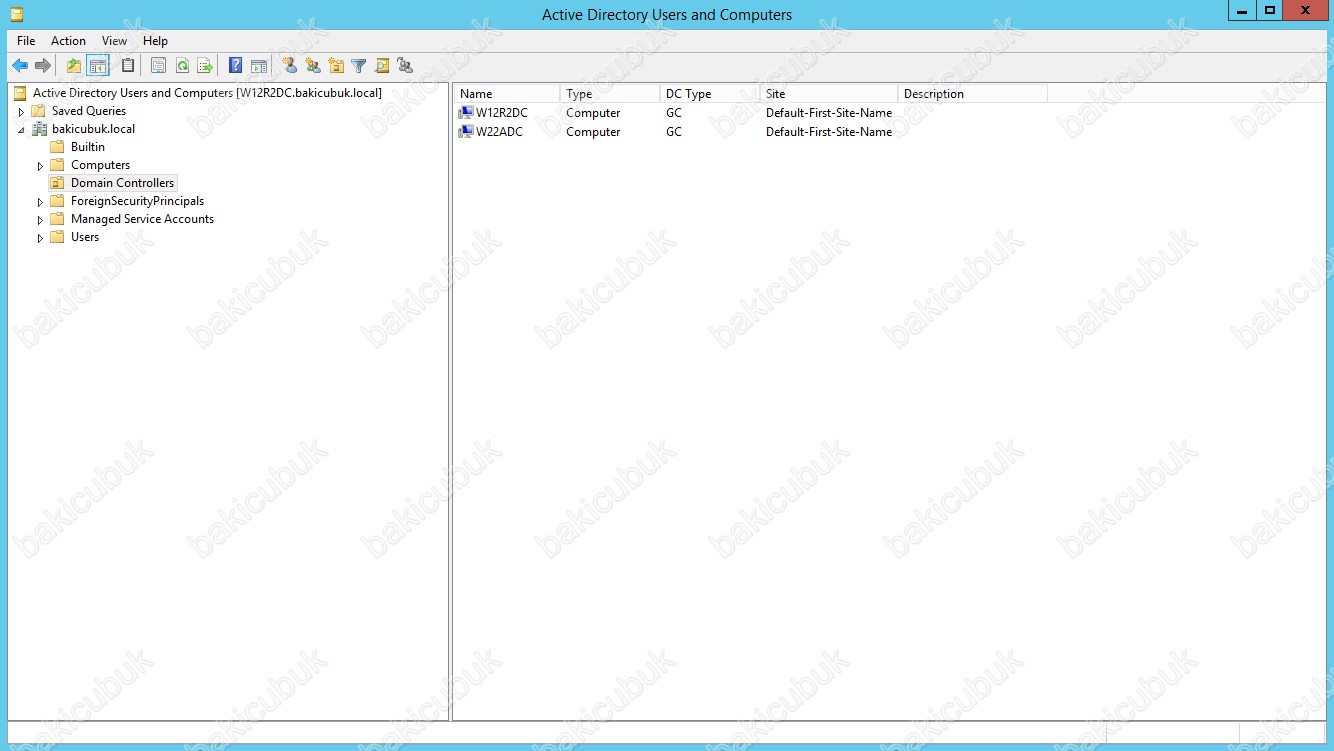
Task: Go up one level with folder-arrow icon
Action: [74, 66]
